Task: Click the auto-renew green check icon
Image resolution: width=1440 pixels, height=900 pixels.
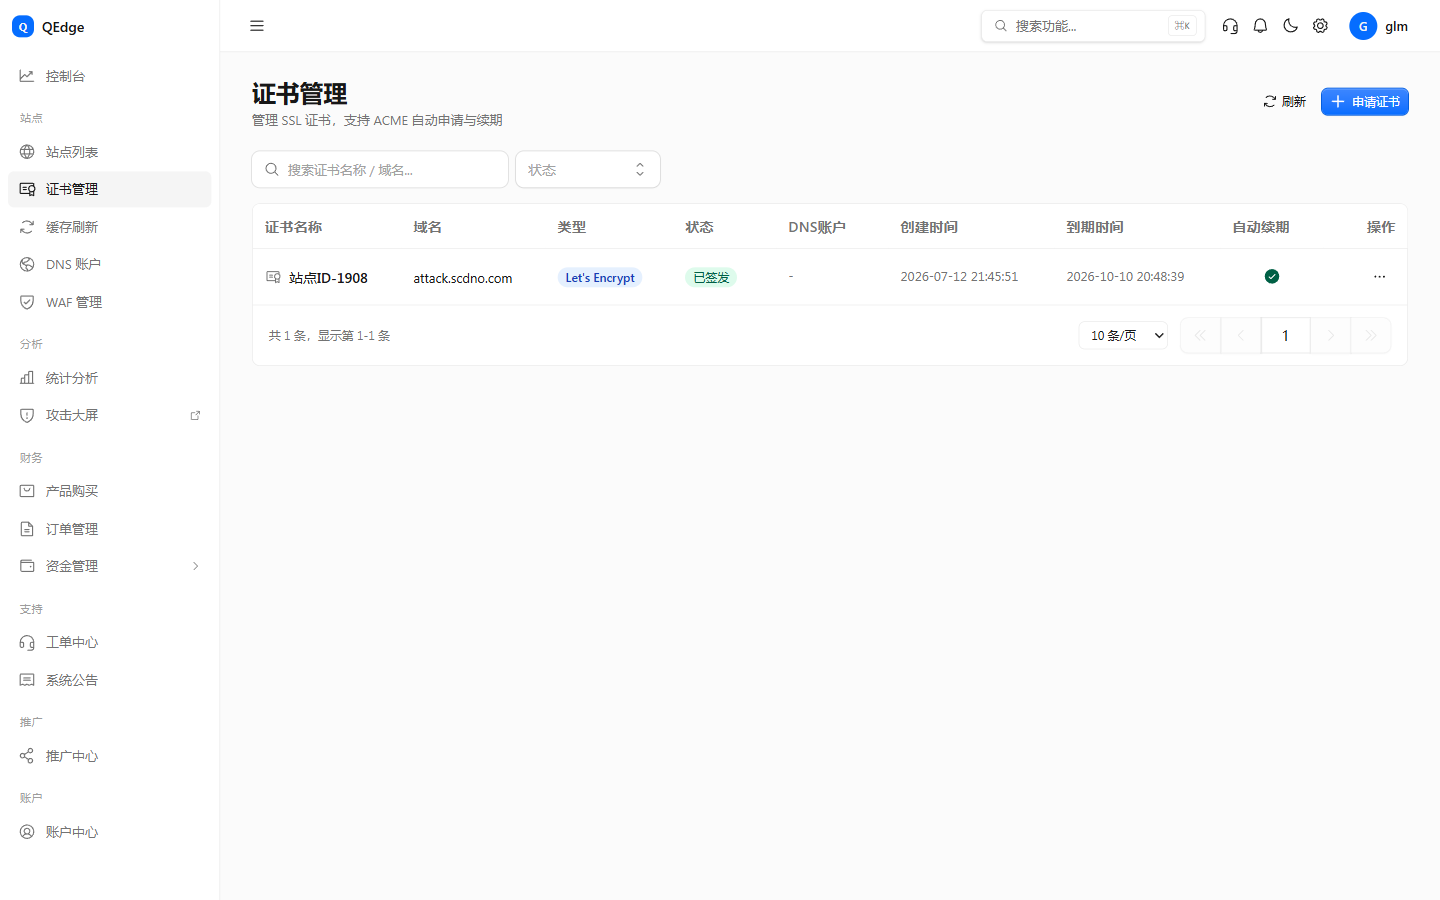Action: point(1272,277)
